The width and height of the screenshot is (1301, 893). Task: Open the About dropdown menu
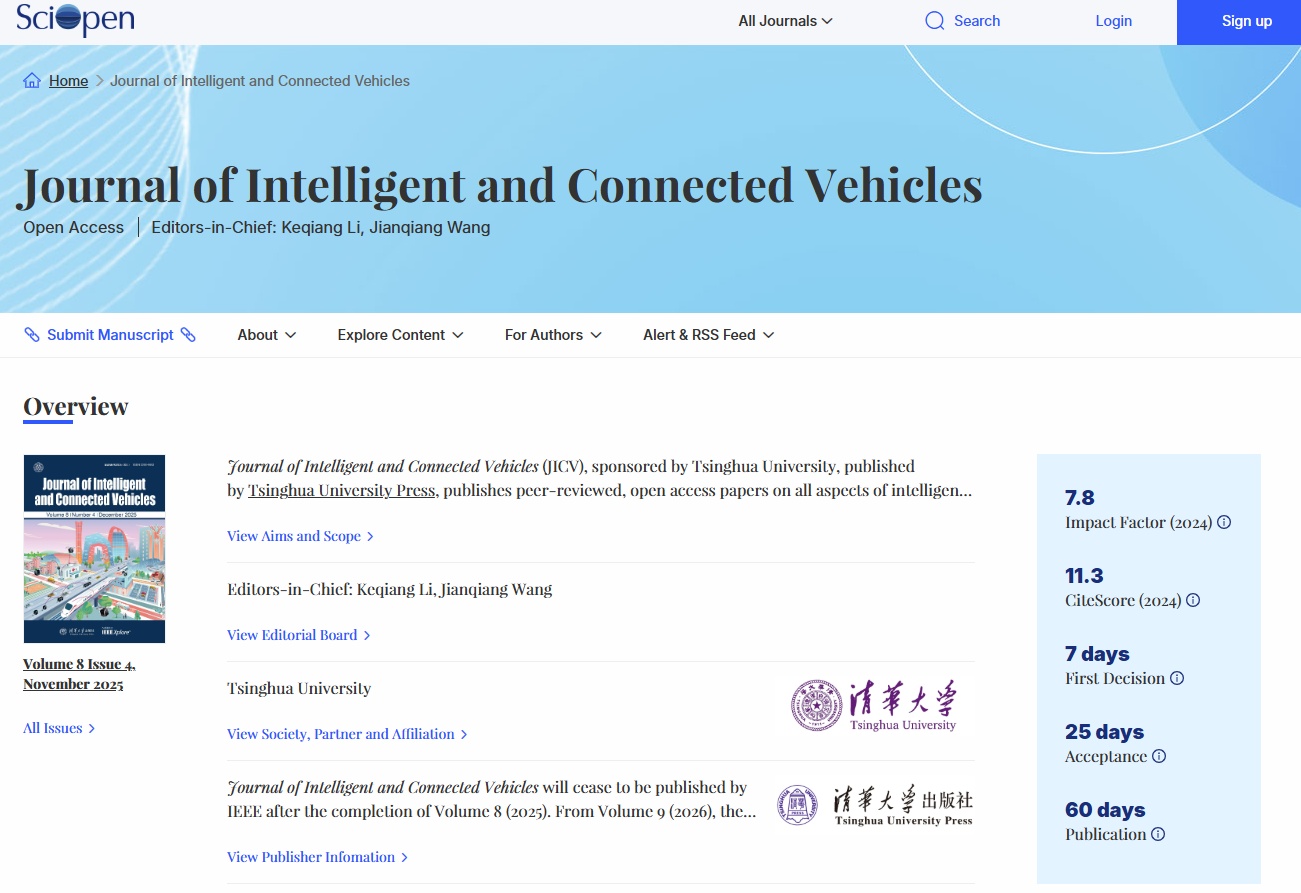(x=267, y=335)
